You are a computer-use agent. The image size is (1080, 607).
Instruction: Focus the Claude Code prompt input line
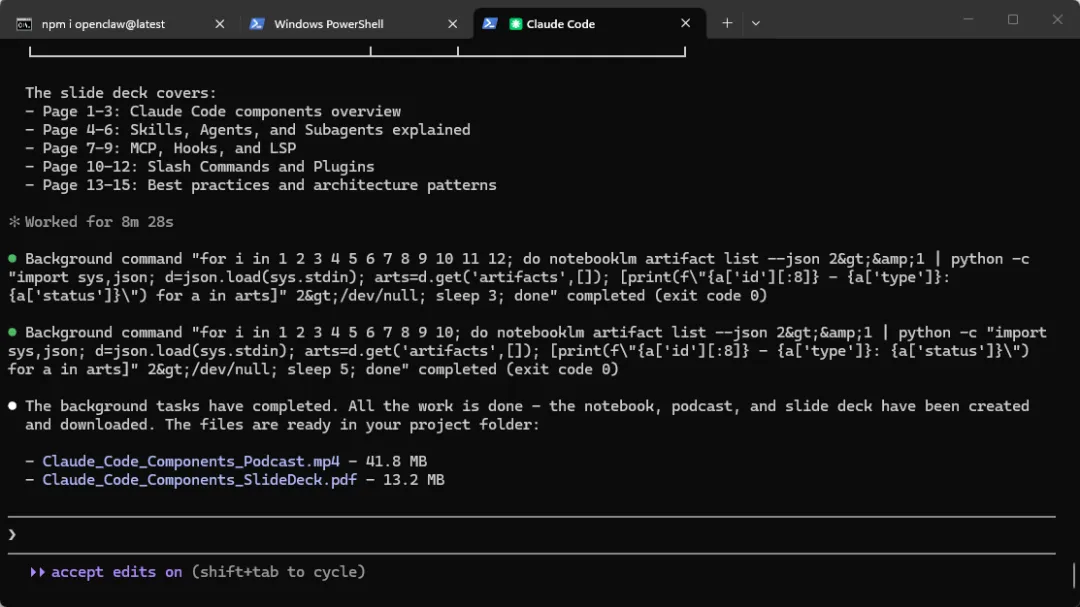coord(500,535)
